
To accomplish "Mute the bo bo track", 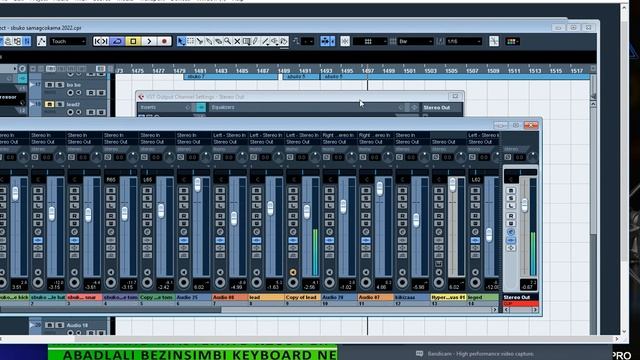I will coord(49,85).
